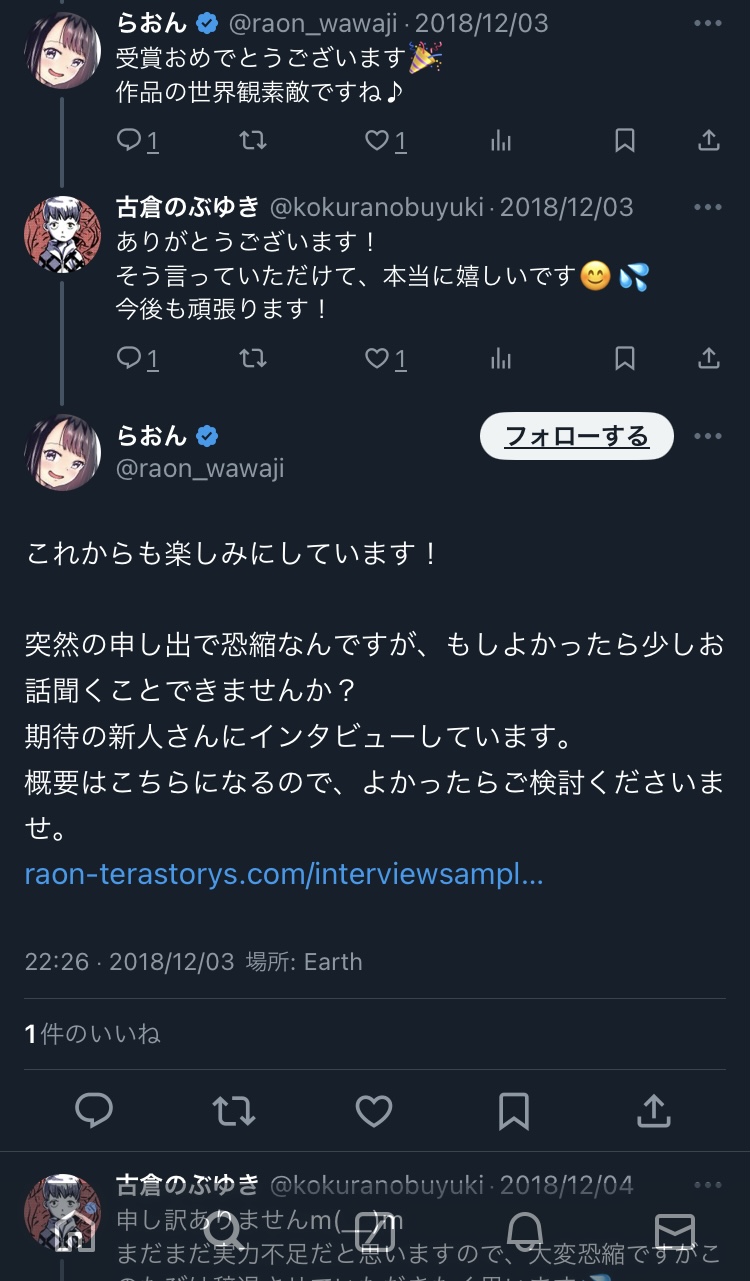
Task: Reply to the main tweet by らおん
Action: tap(94, 1110)
